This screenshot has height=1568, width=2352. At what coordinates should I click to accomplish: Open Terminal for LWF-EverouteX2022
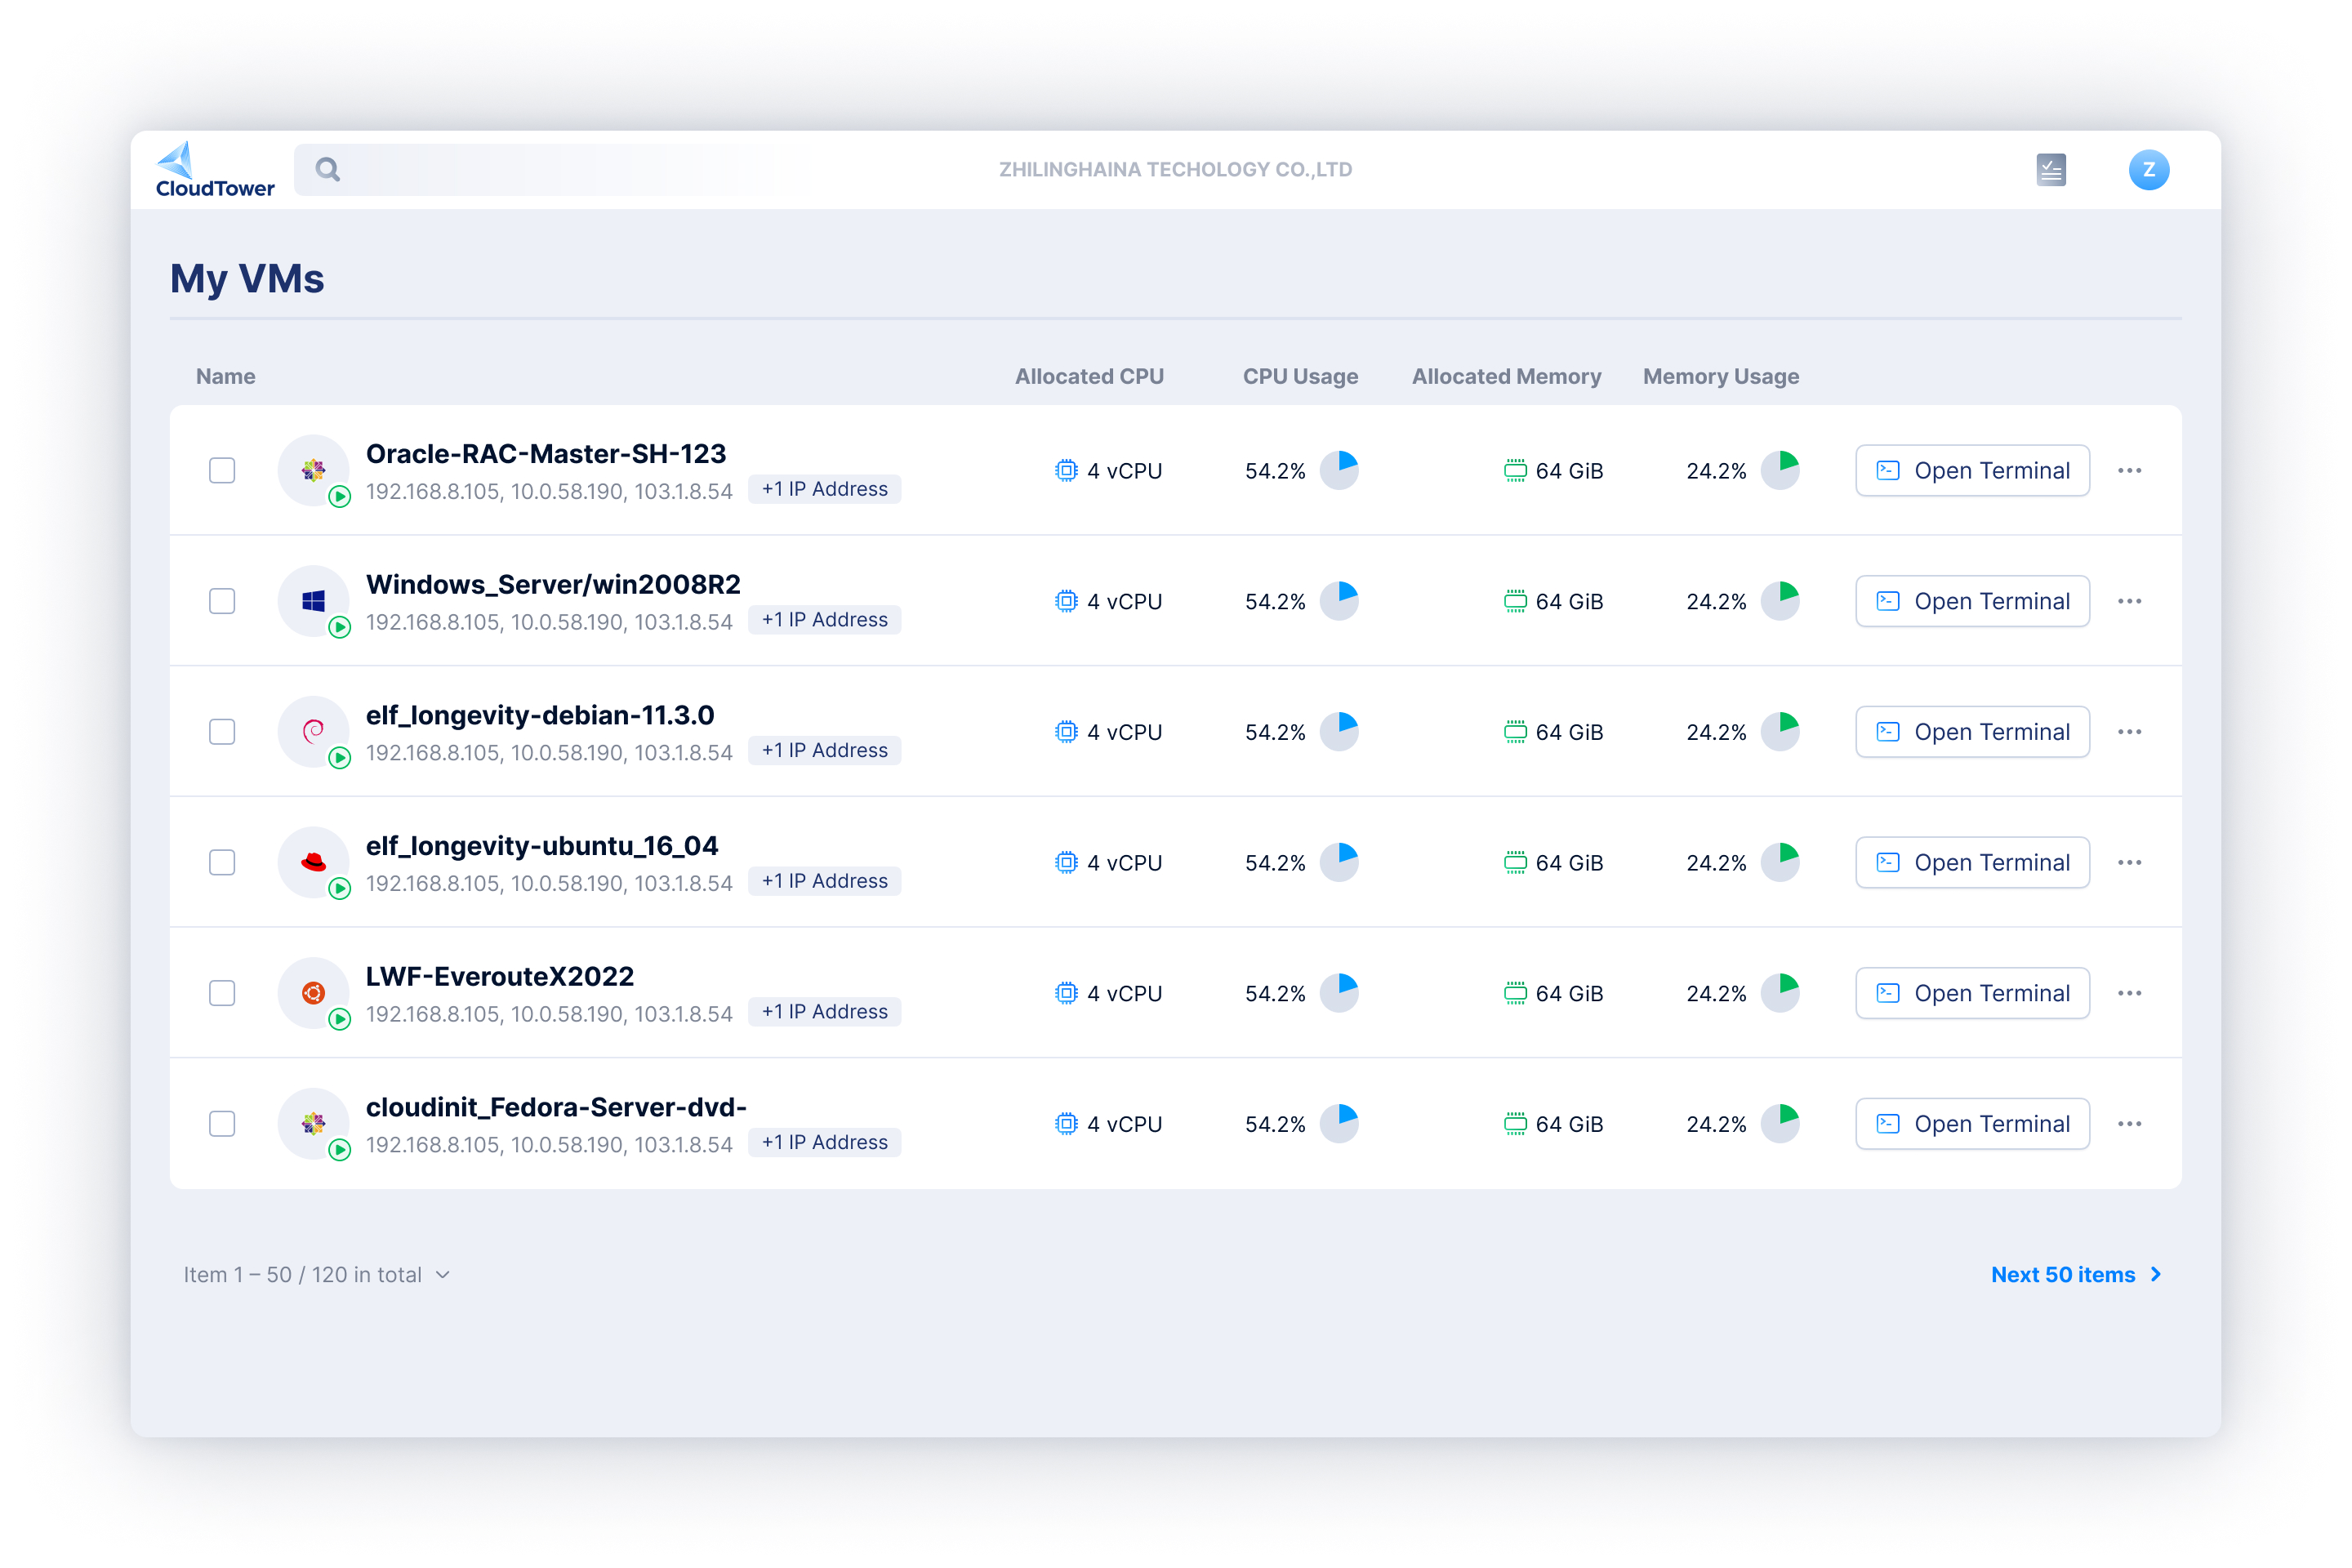pyautogui.click(x=1972, y=993)
